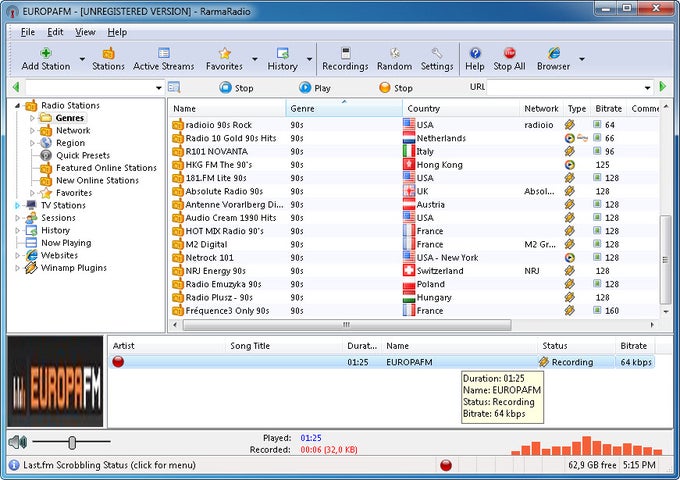
Task: Click the horizontal scrollbar of the station list
Action: pos(347,324)
